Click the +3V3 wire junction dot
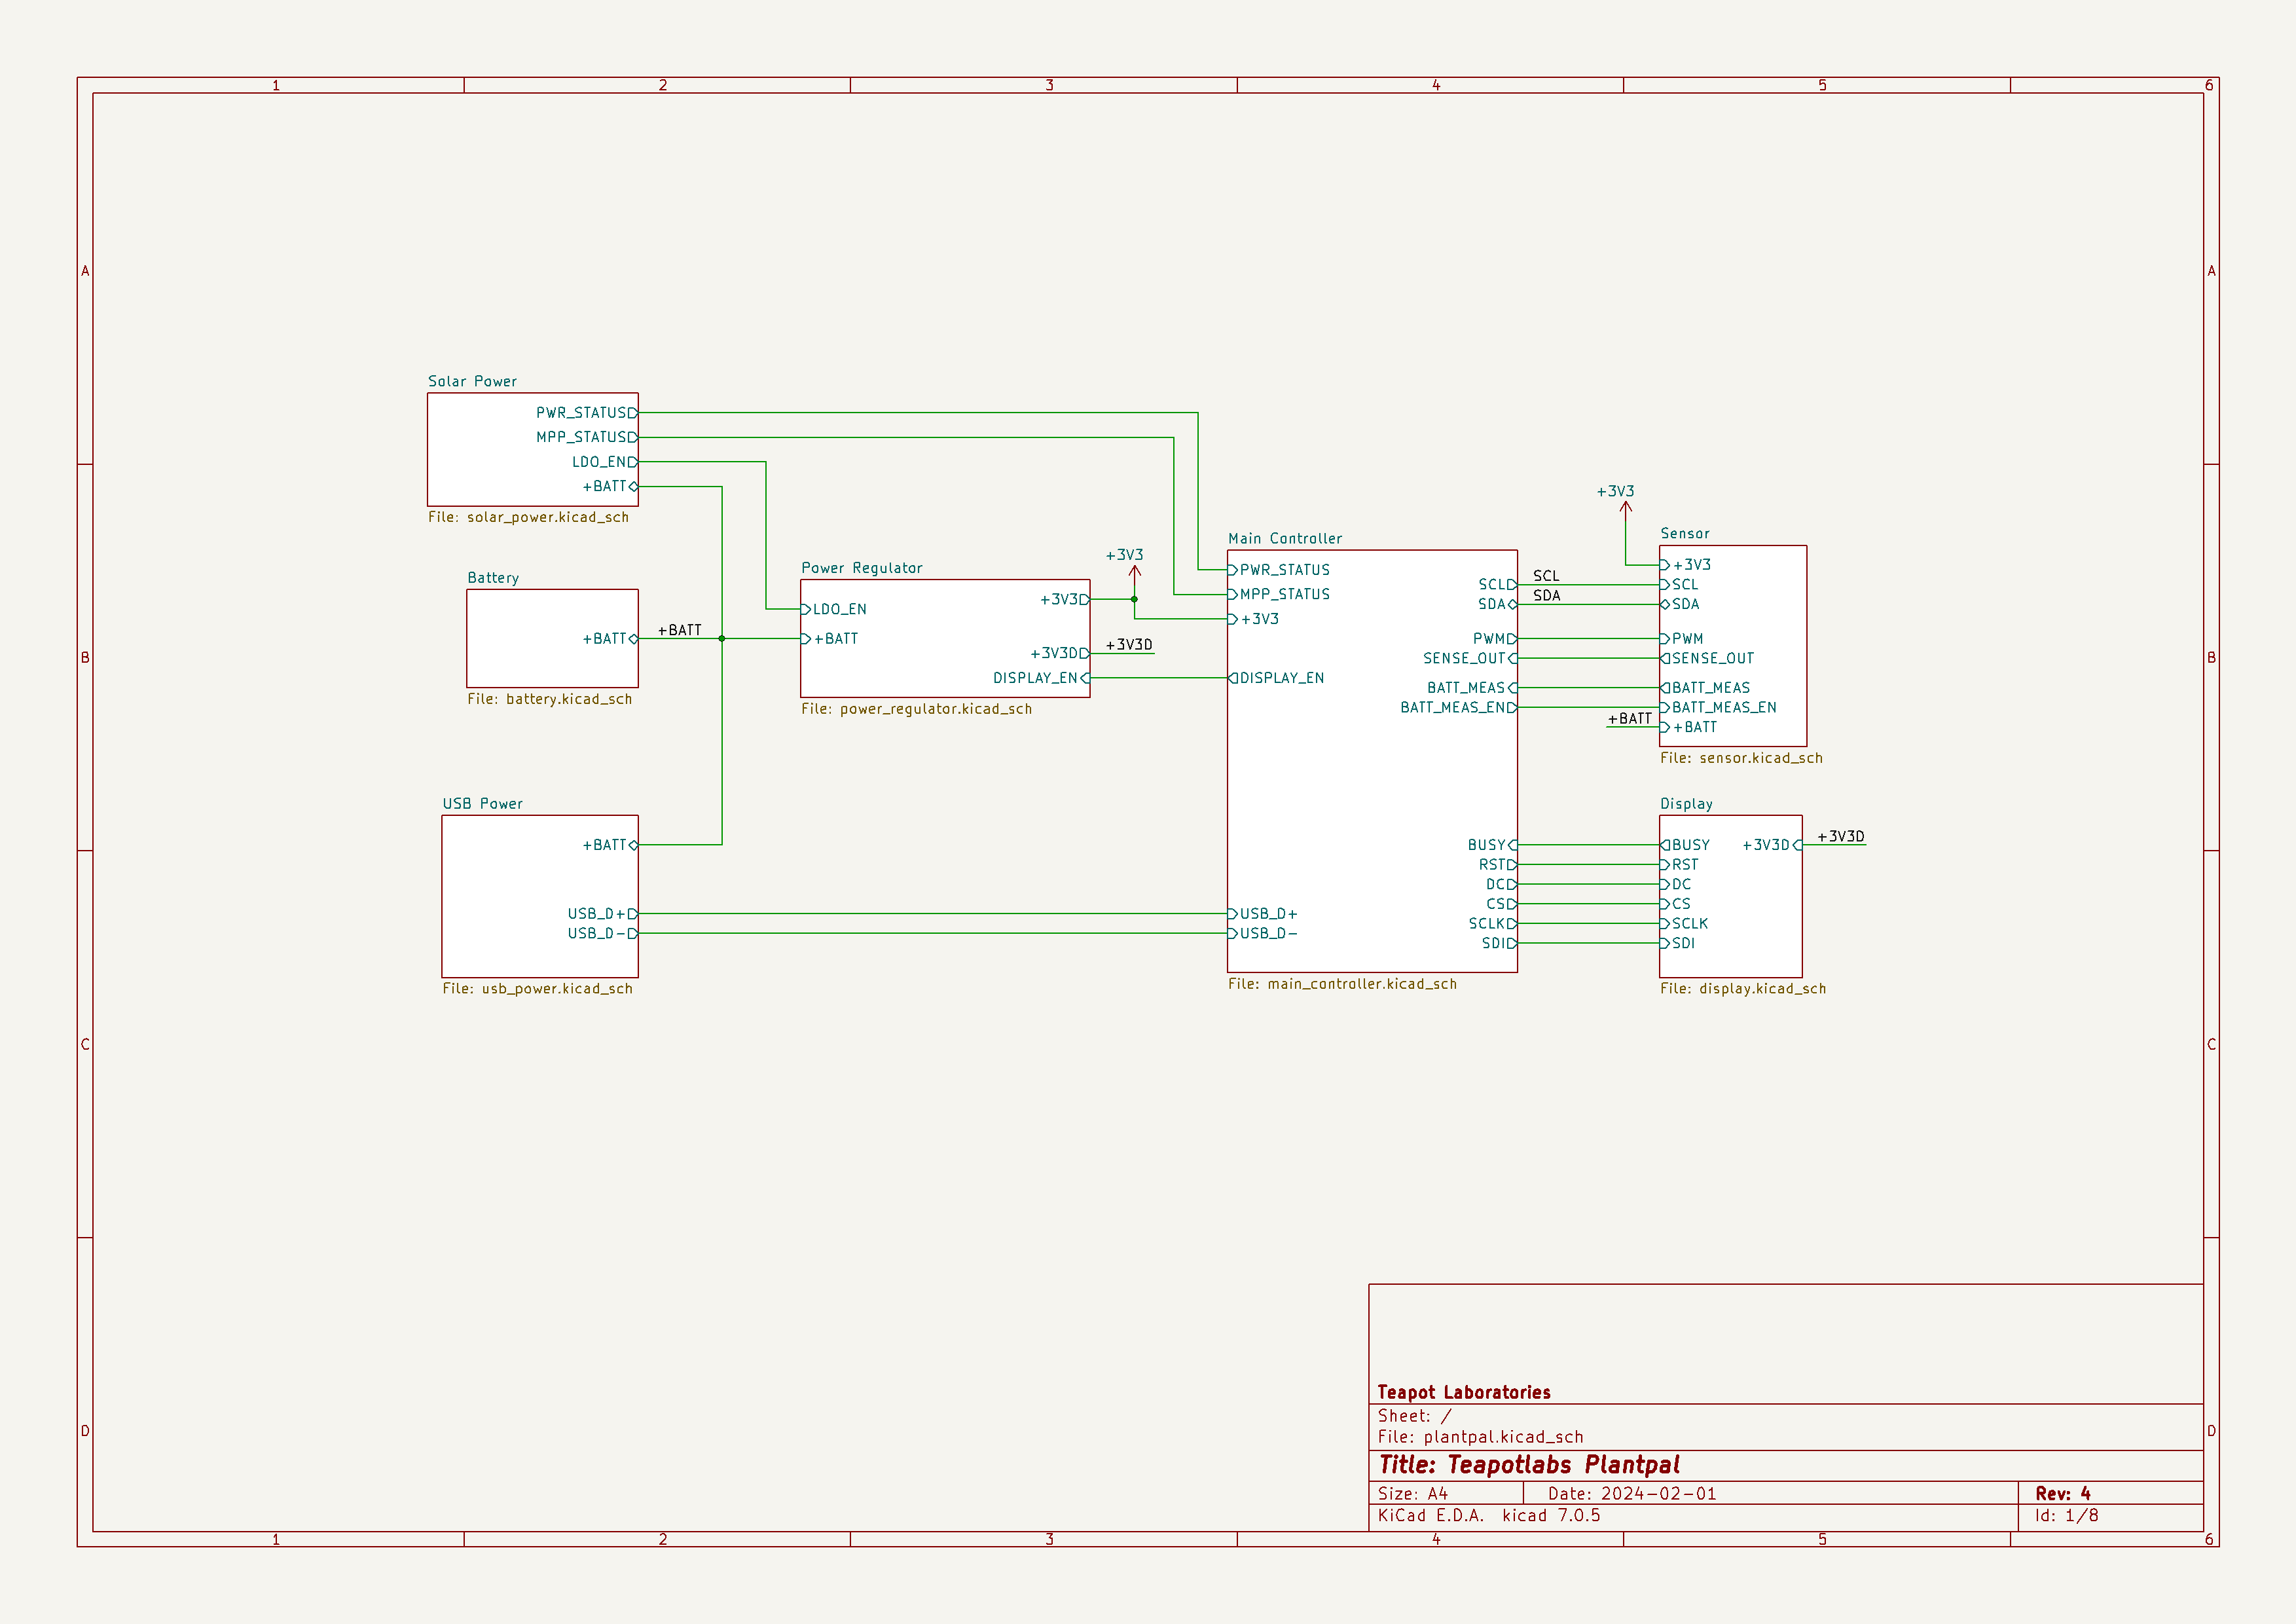Screen dimensions: 2296x1624 point(1134,599)
